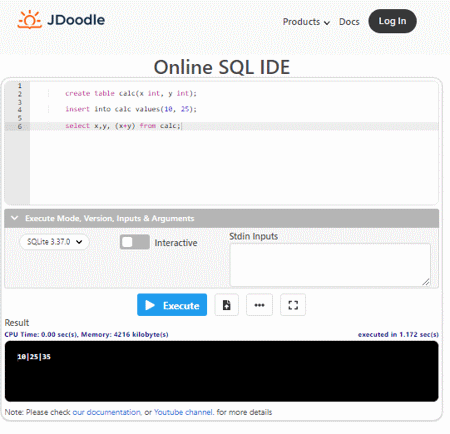Click the JDoodle sun logo icon
Viewport: 450px width, 434px height.
click(x=30, y=20)
